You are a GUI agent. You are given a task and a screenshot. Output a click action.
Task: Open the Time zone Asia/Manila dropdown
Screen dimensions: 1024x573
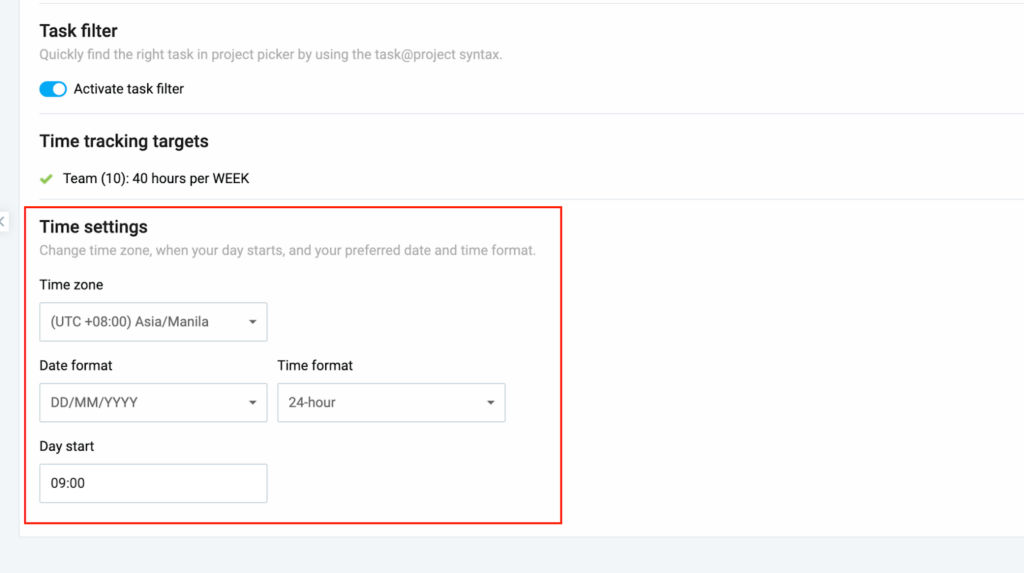[x=153, y=322]
